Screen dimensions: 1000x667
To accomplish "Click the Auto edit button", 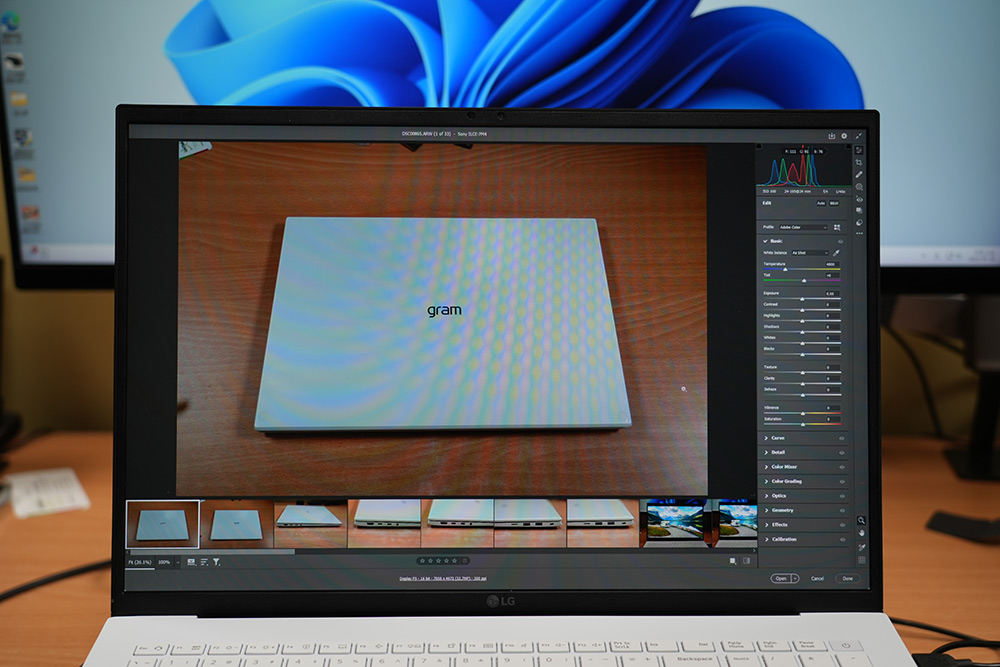I will coord(821,203).
